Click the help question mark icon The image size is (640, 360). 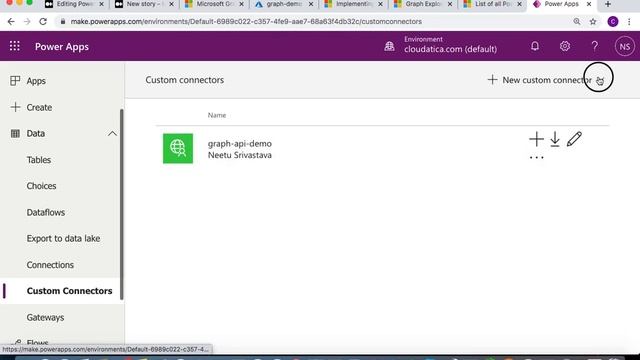tap(594, 46)
